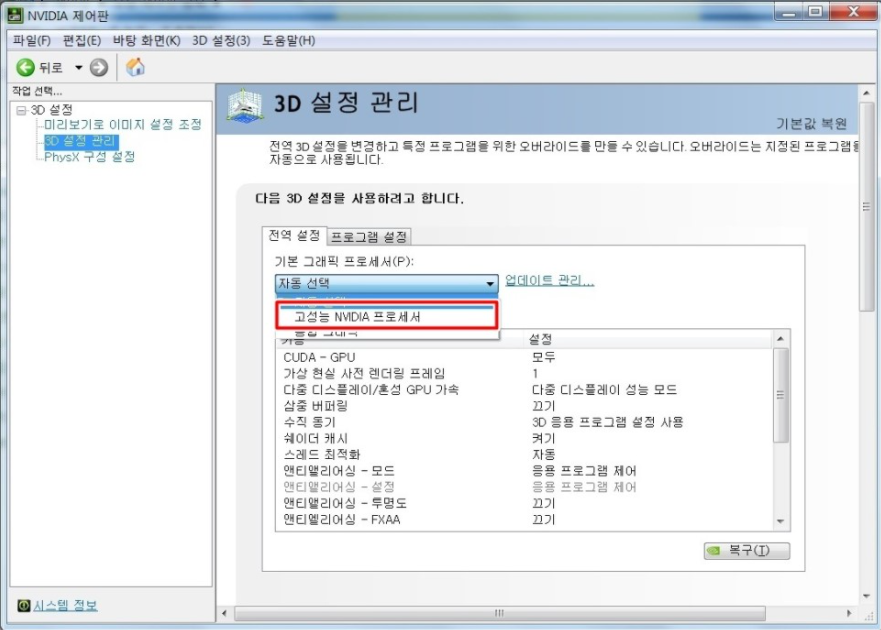This screenshot has width=881, height=630.
Task: Choose 고성능 NVIDIA 프로세서 option
Action: point(387,316)
